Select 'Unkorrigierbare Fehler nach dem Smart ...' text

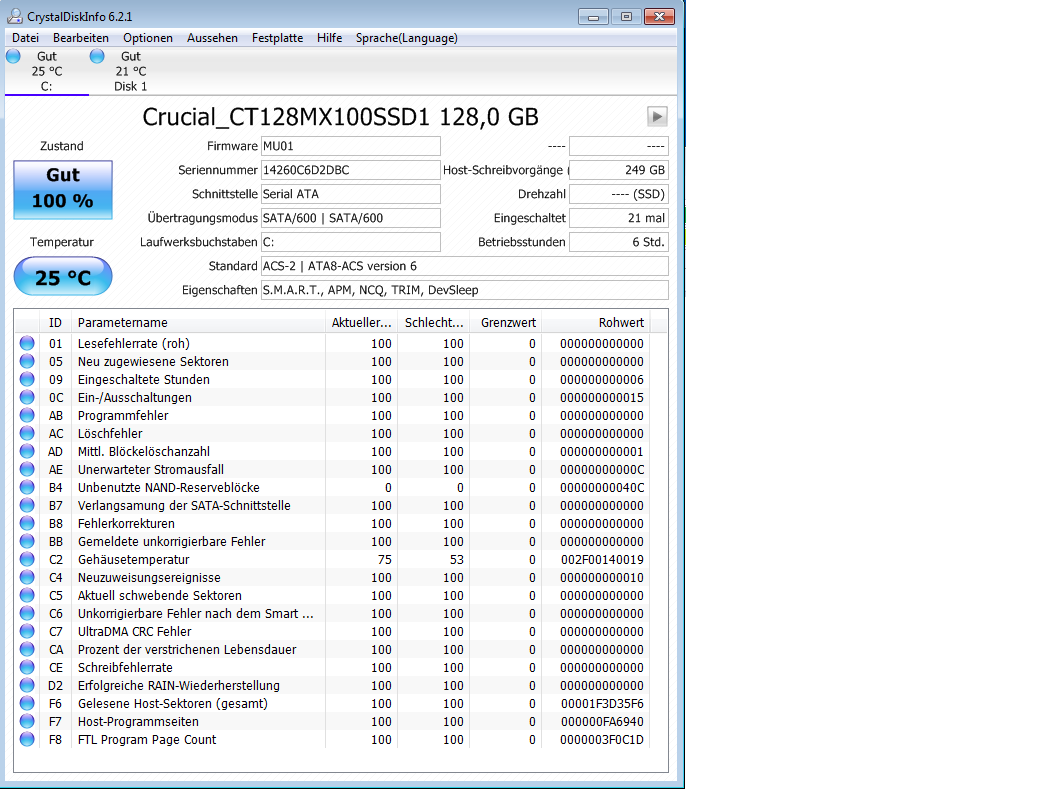click(196, 614)
